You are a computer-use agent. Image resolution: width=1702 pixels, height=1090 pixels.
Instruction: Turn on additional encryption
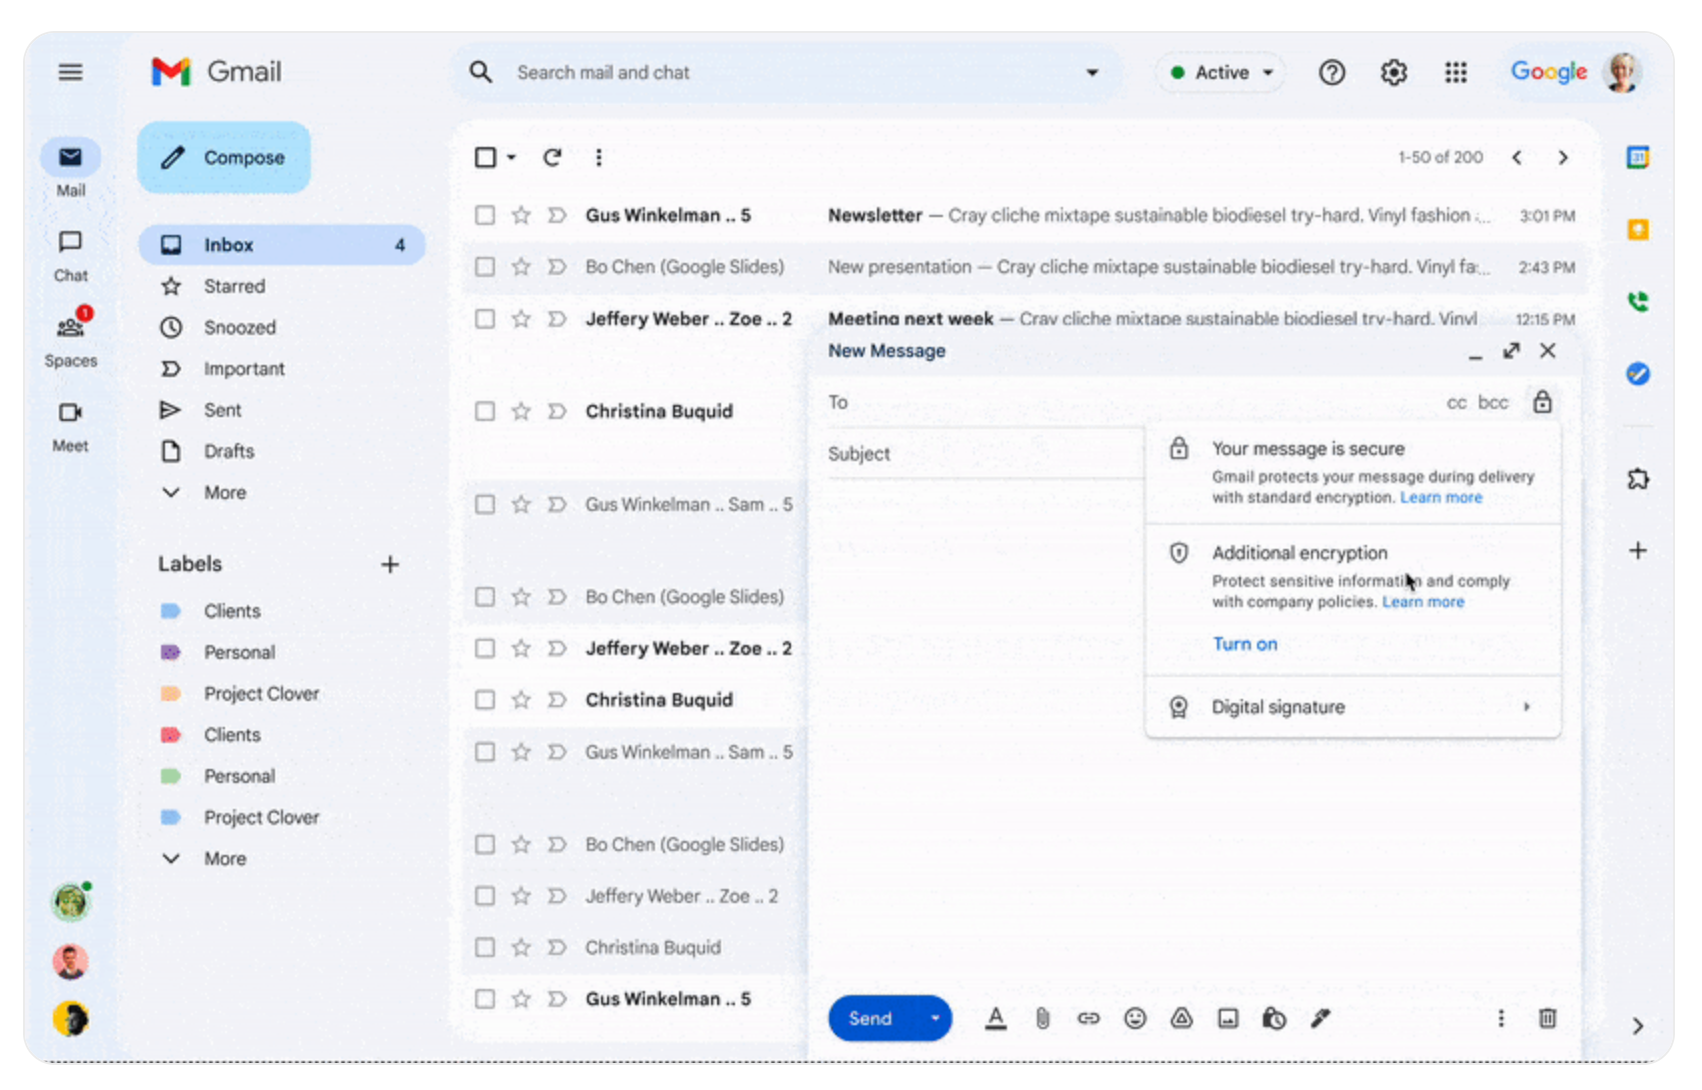1245,644
